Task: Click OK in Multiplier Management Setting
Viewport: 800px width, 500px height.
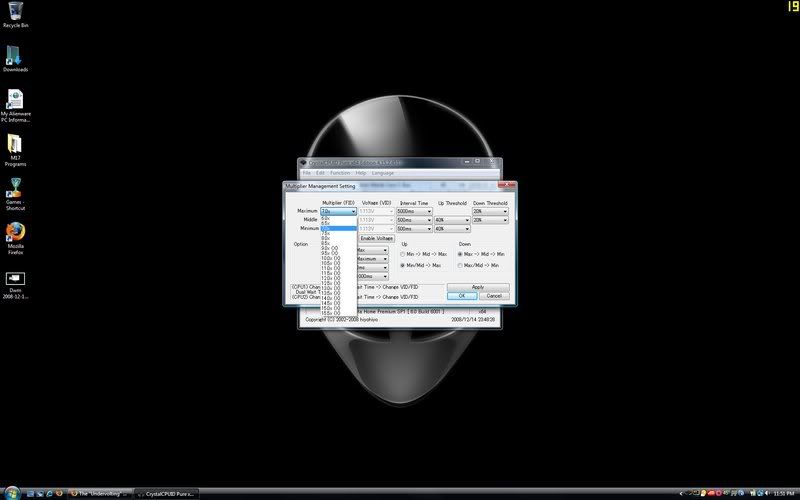Action: point(462,296)
